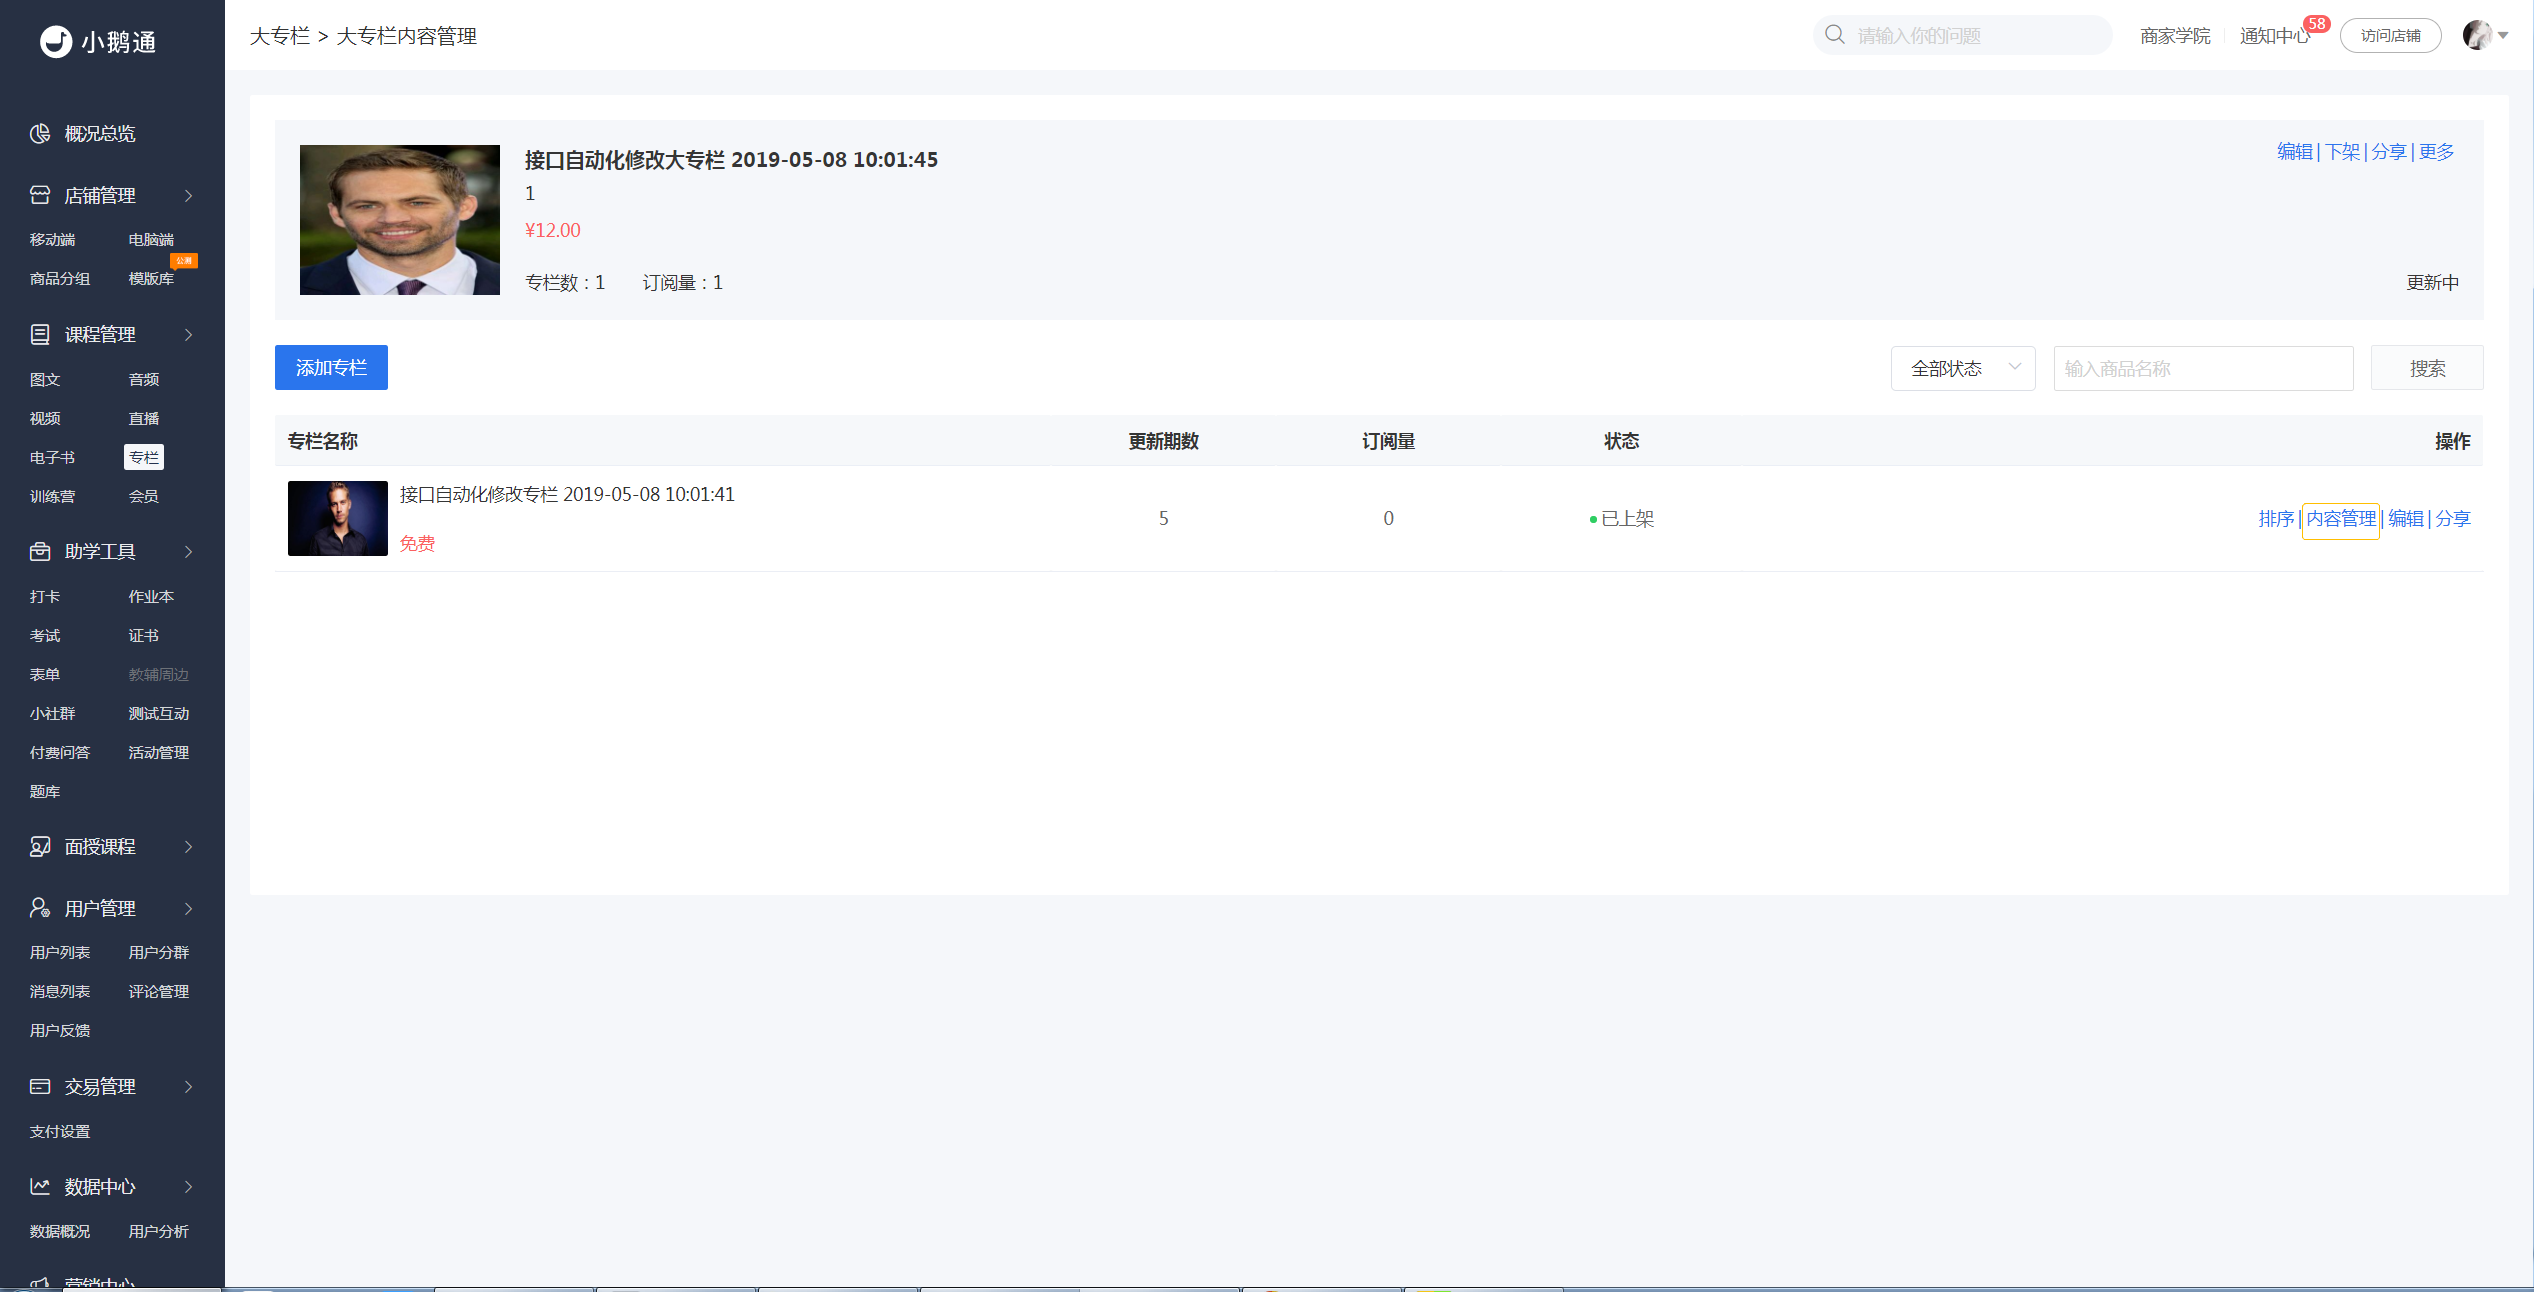Image resolution: width=2534 pixels, height=1292 pixels.
Task: Expand 店铺管理 chevron
Action: (188, 196)
